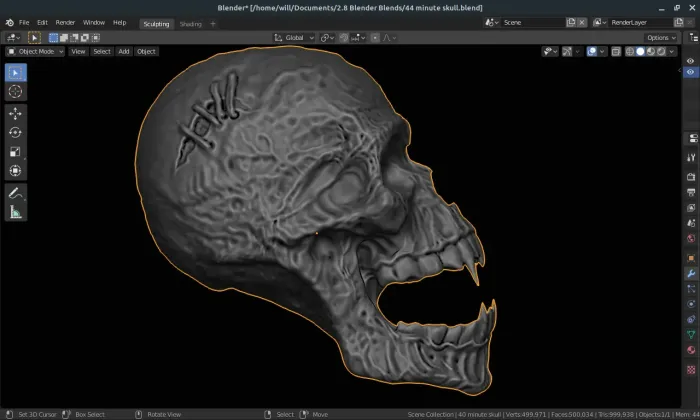The image size is (700, 420).
Task: Select the Cursor tool in toolbar
Action: 16,91
